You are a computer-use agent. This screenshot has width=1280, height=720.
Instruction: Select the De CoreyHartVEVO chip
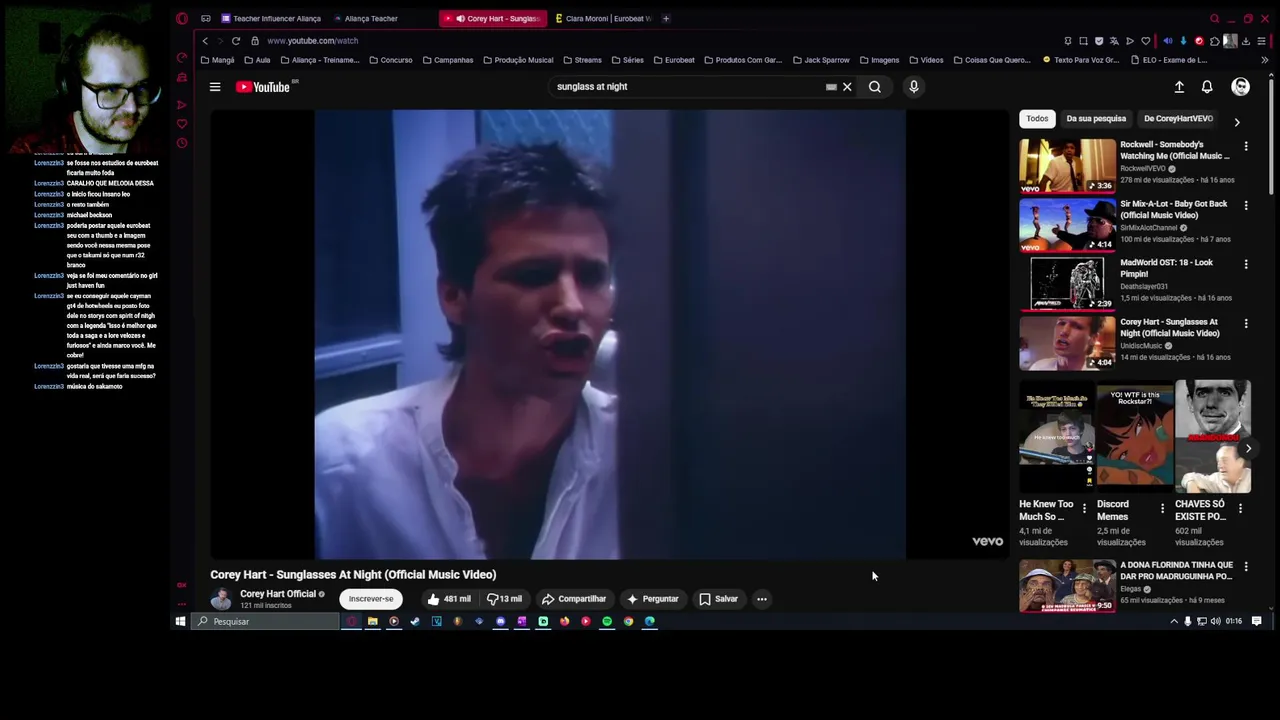click(1178, 119)
